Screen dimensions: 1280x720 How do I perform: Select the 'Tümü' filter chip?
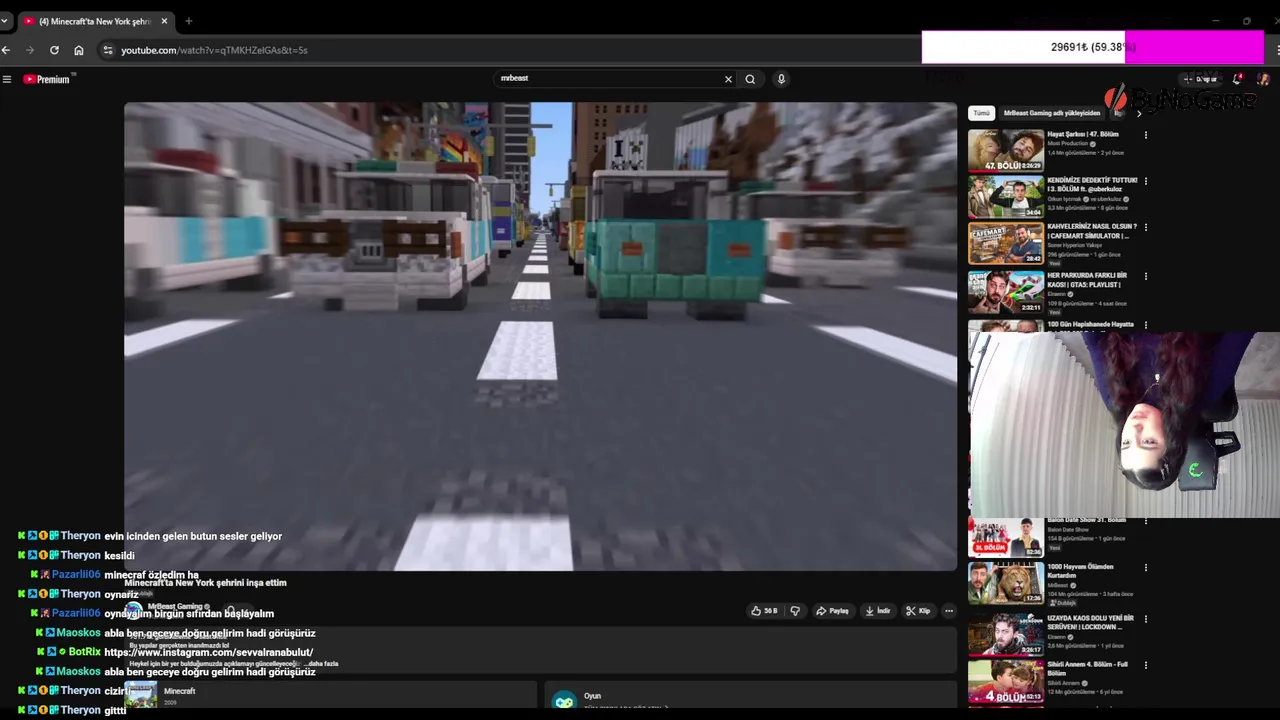[x=981, y=113]
